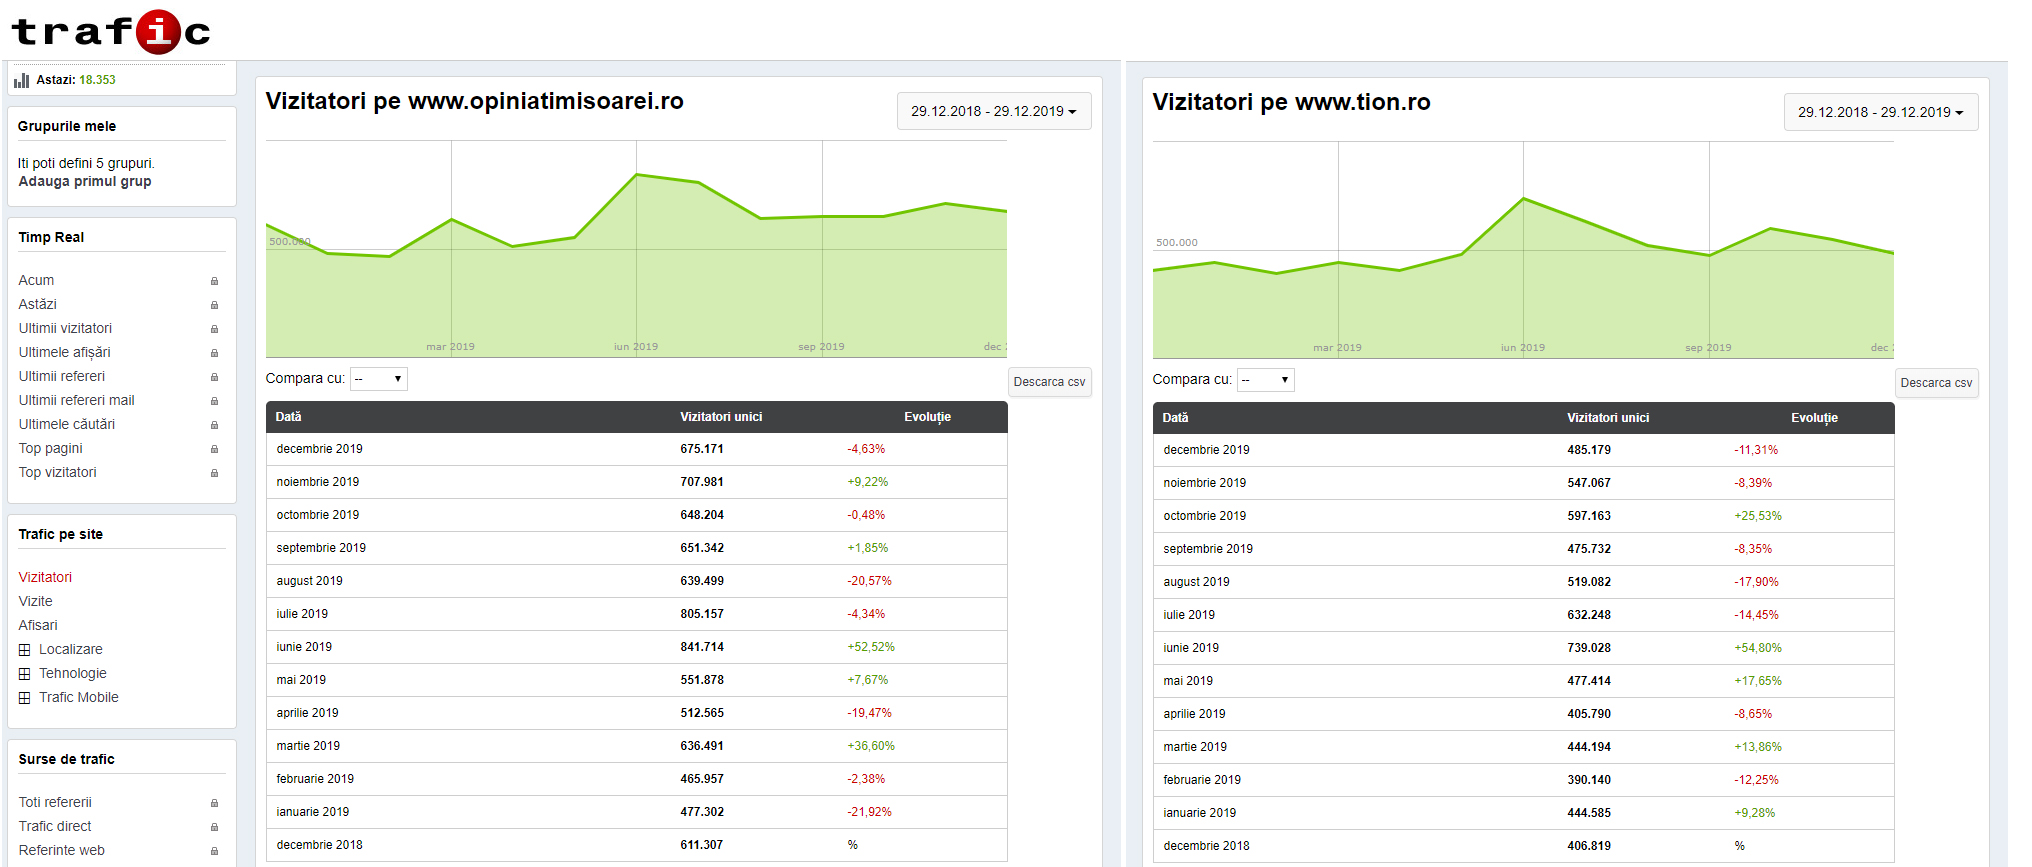Click the +54,80% evolution in tion.ro table
2032x867 pixels.
pyautogui.click(x=1758, y=648)
